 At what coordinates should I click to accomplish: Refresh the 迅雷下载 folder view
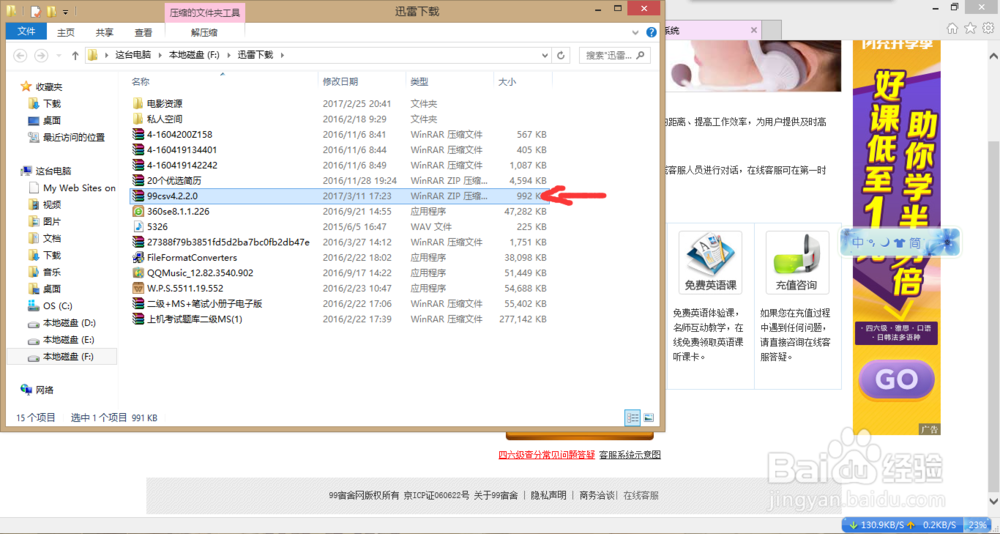(561, 56)
